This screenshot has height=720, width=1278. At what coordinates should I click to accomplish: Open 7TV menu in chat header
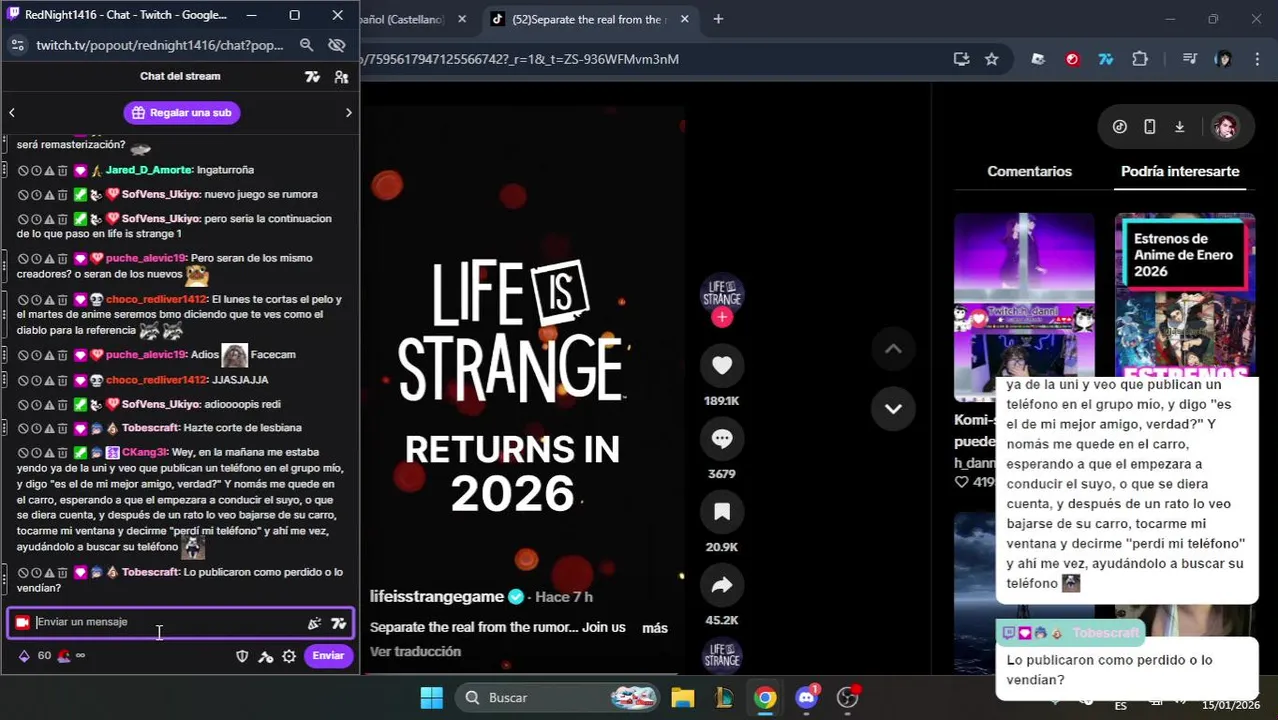(x=313, y=77)
